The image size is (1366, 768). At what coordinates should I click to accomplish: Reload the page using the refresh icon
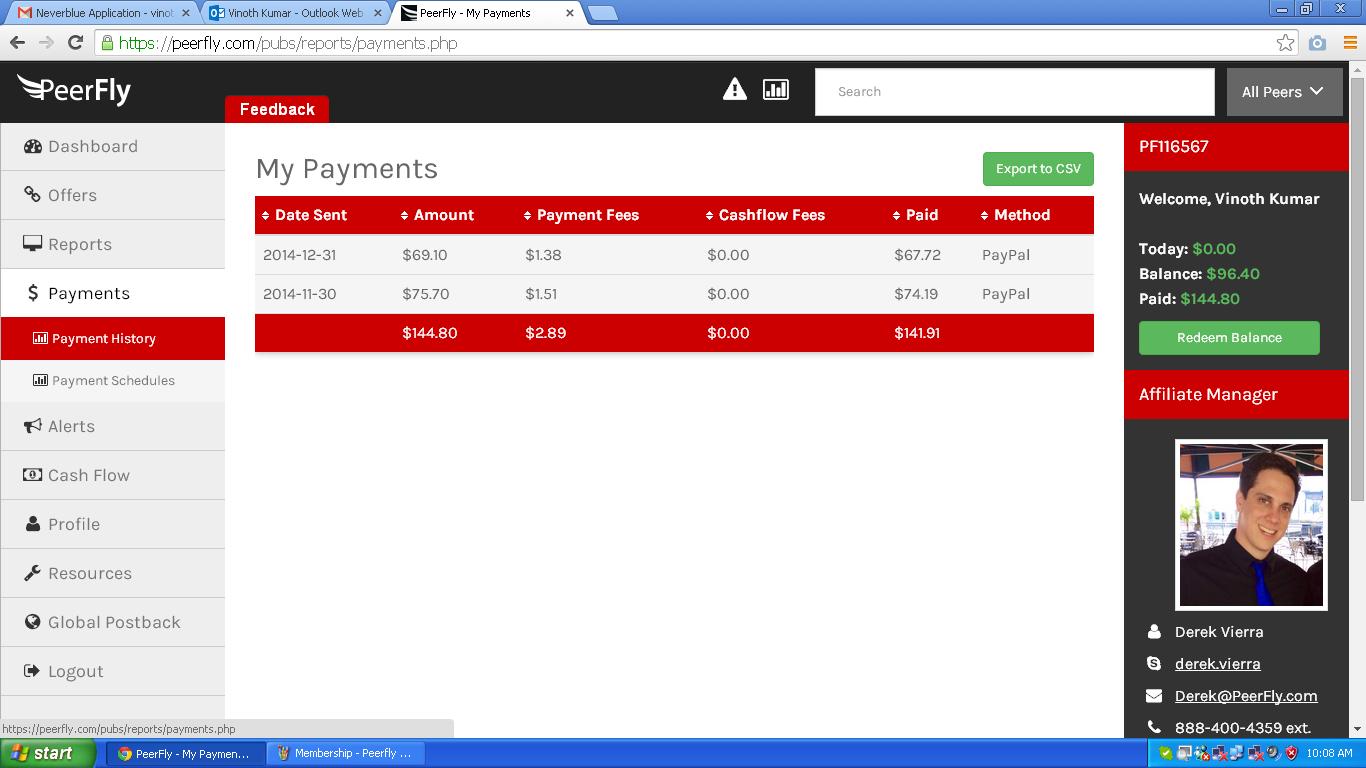[75, 43]
